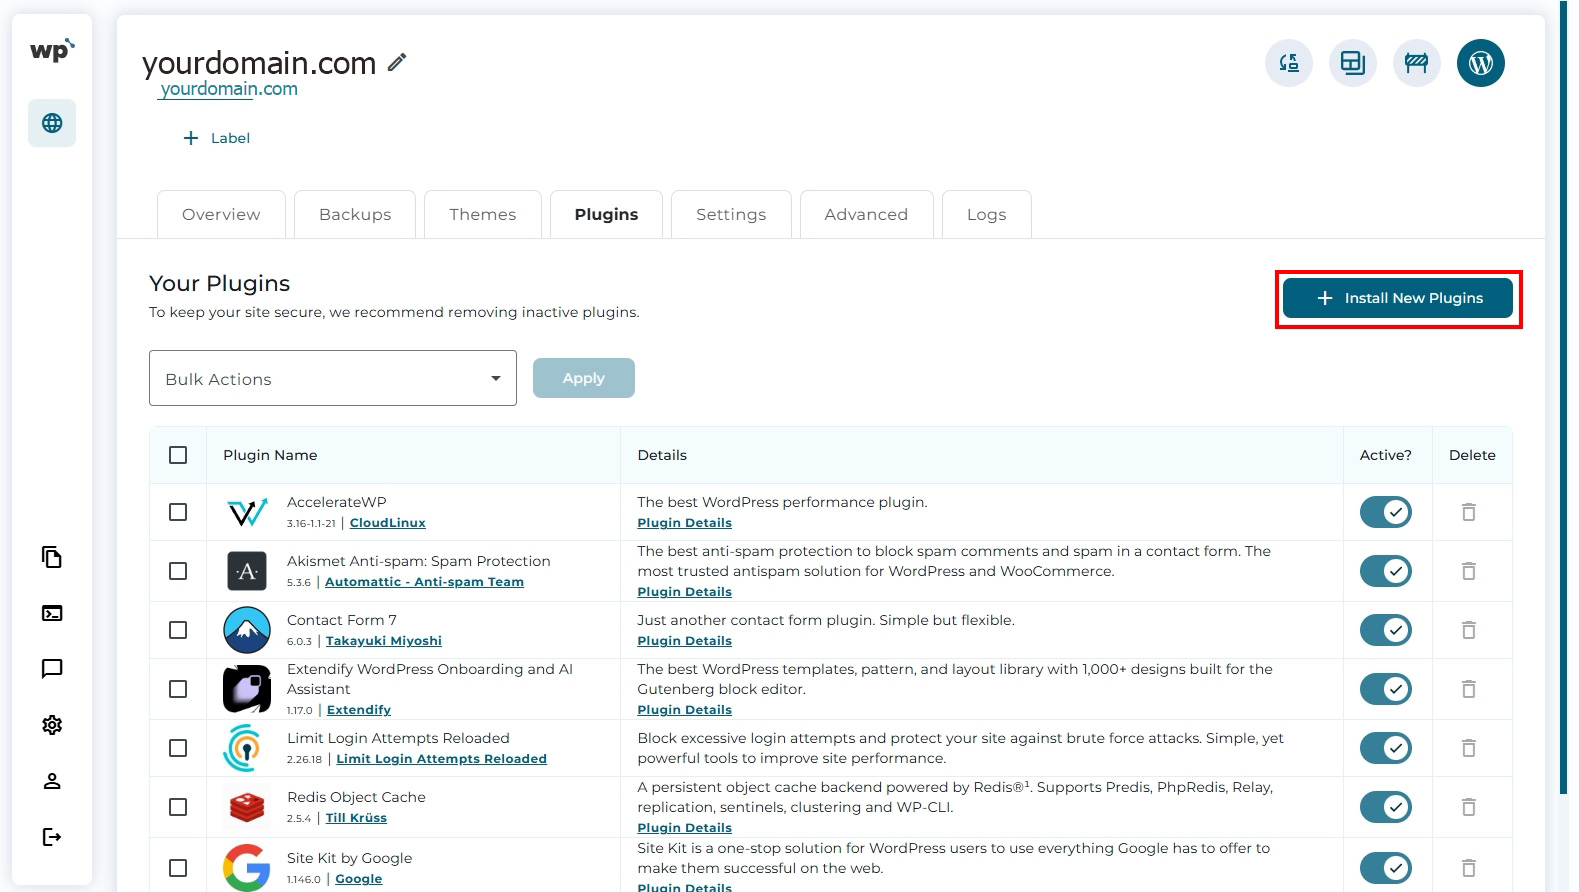
Task: Click the Akismet plugin logo
Action: [x=247, y=571]
